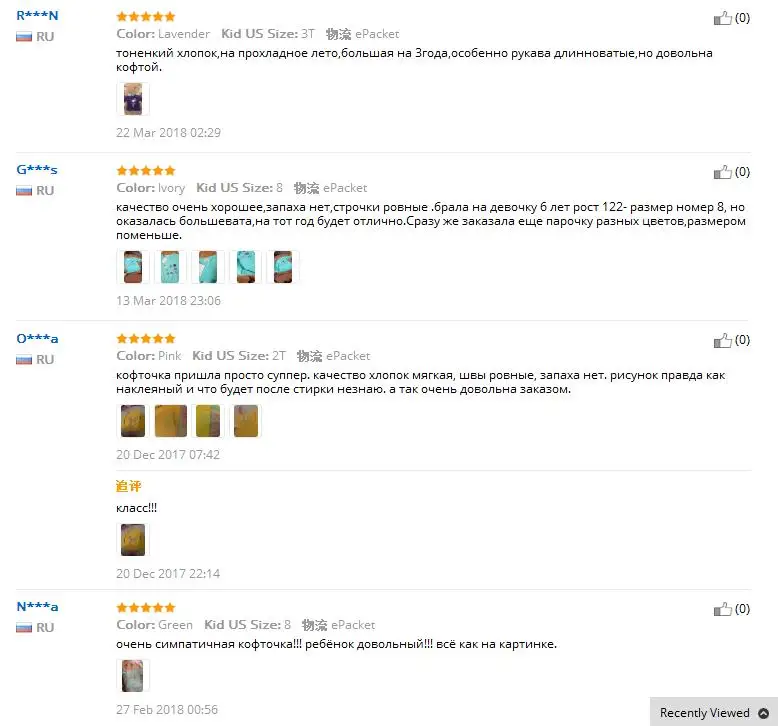Click thumbs-up icon on G***s review
Screen dimensions: 778x726
722,172
